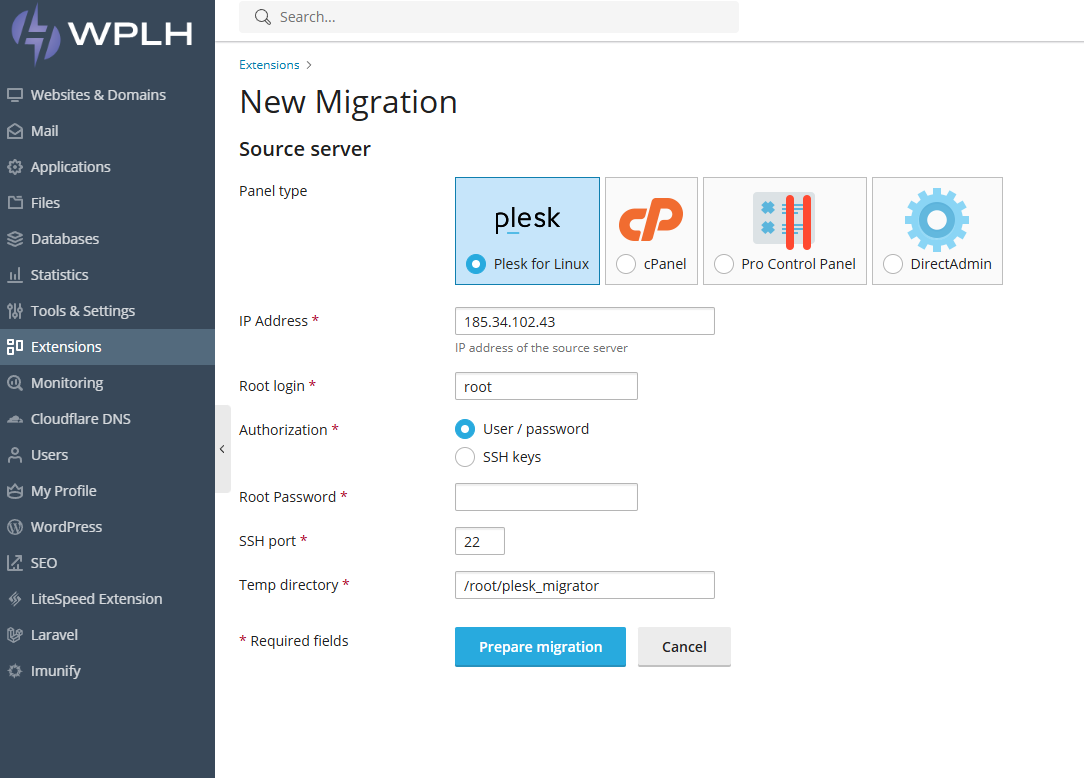The image size is (1084, 778).
Task: Click the Mail envelope icon
Action: 15,131
